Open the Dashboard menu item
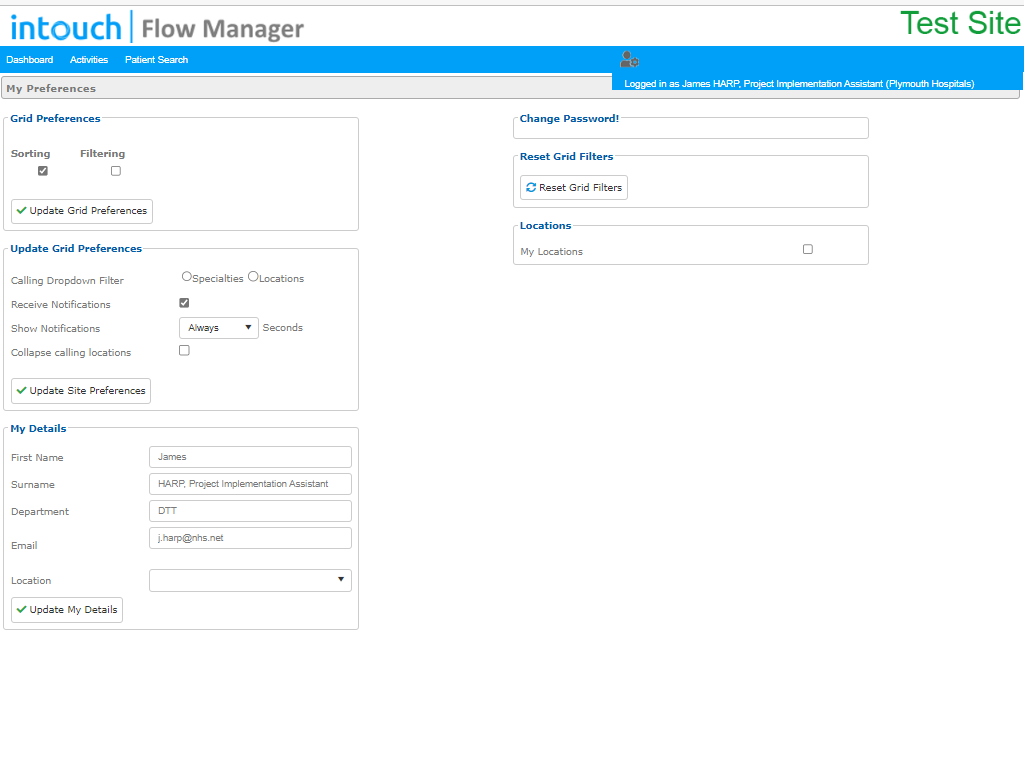Viewport: 1024px width, 768px height. [30, 59]
